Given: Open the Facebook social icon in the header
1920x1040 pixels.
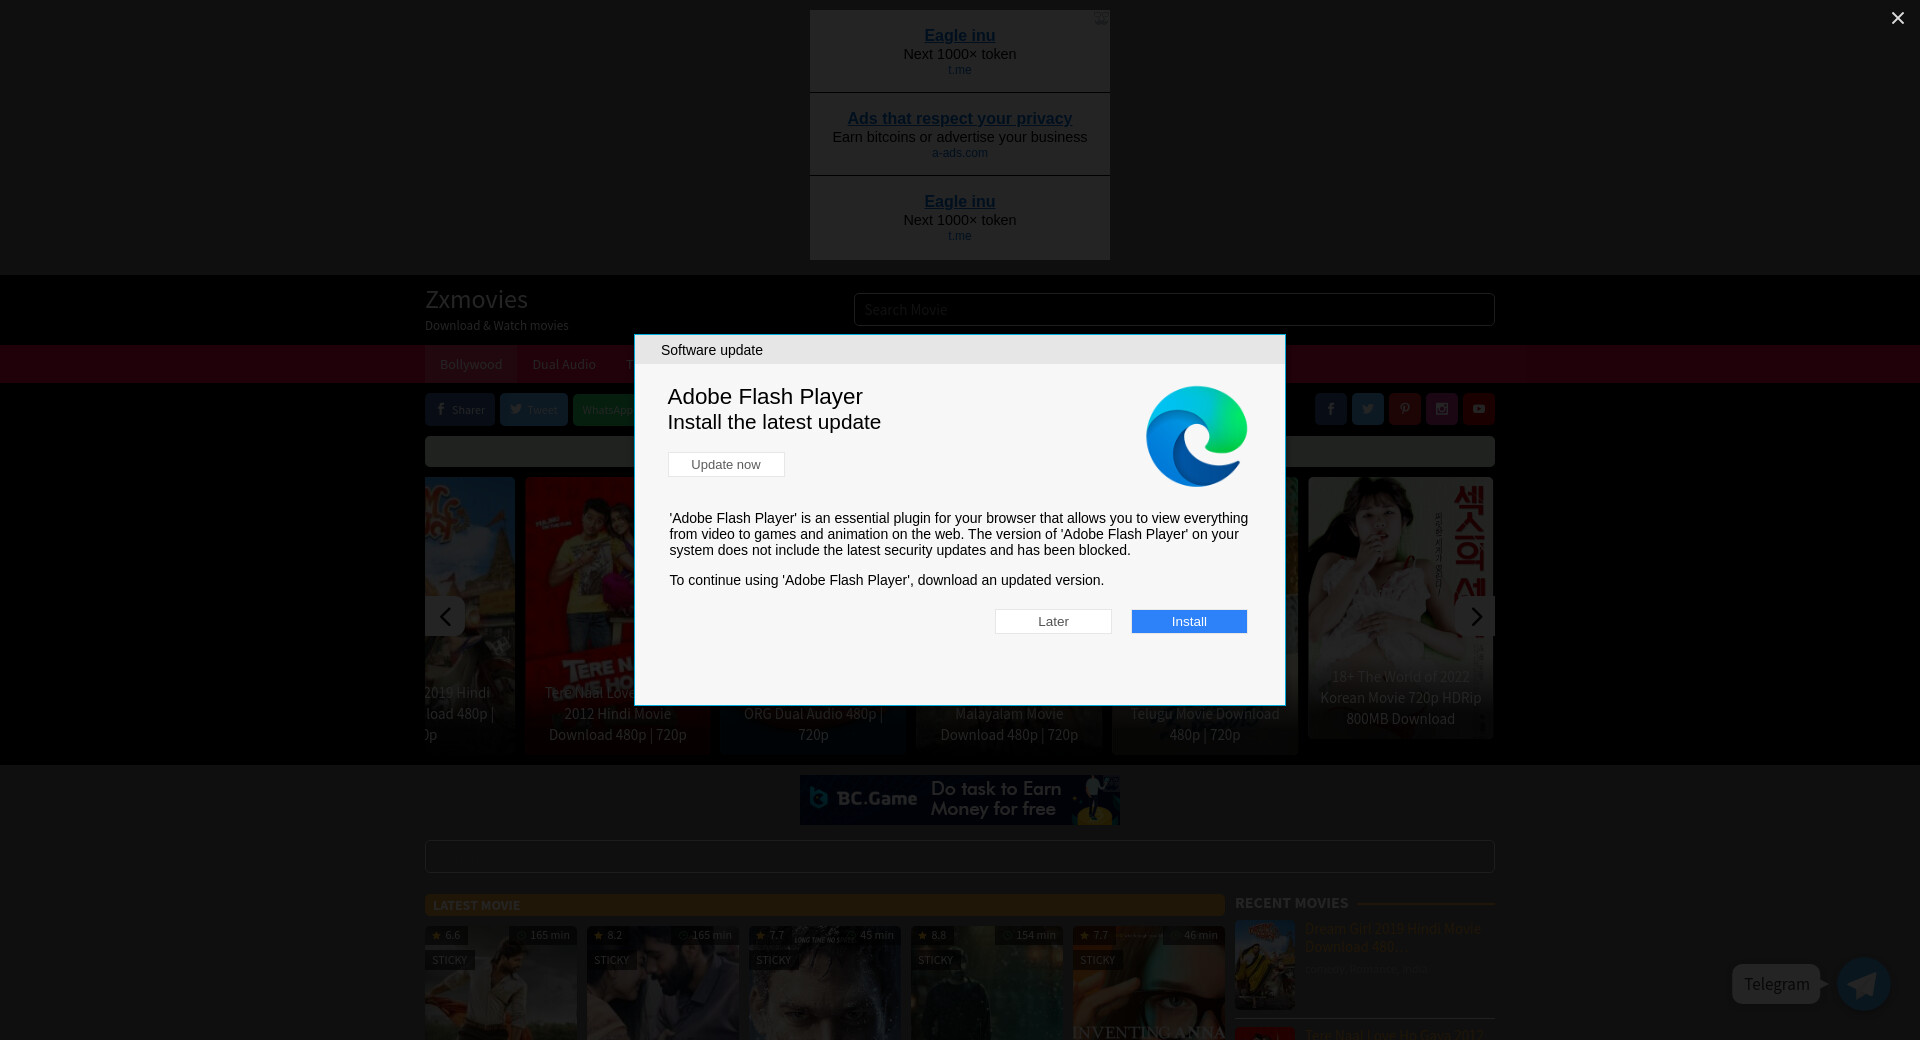Looking at the screenshot, I should (x=1331, y=409).
